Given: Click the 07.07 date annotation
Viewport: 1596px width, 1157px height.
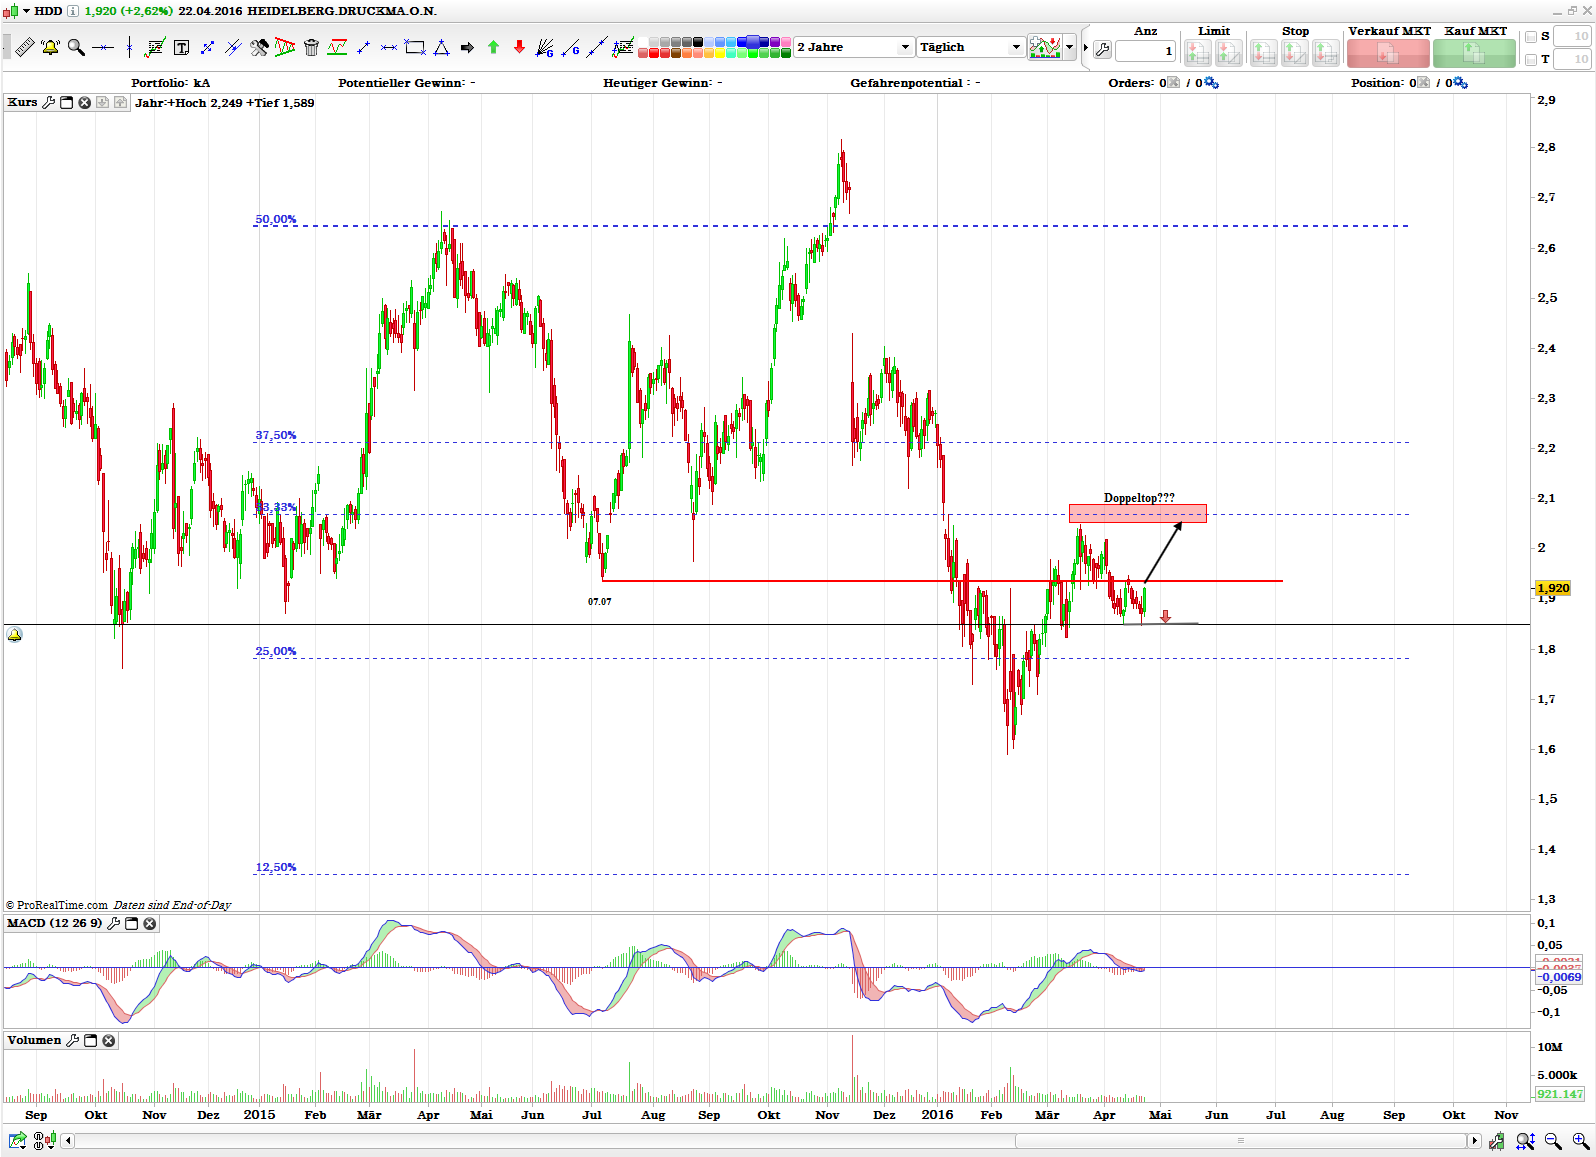Looking at the screenshot, I should [x=599, y=602].
